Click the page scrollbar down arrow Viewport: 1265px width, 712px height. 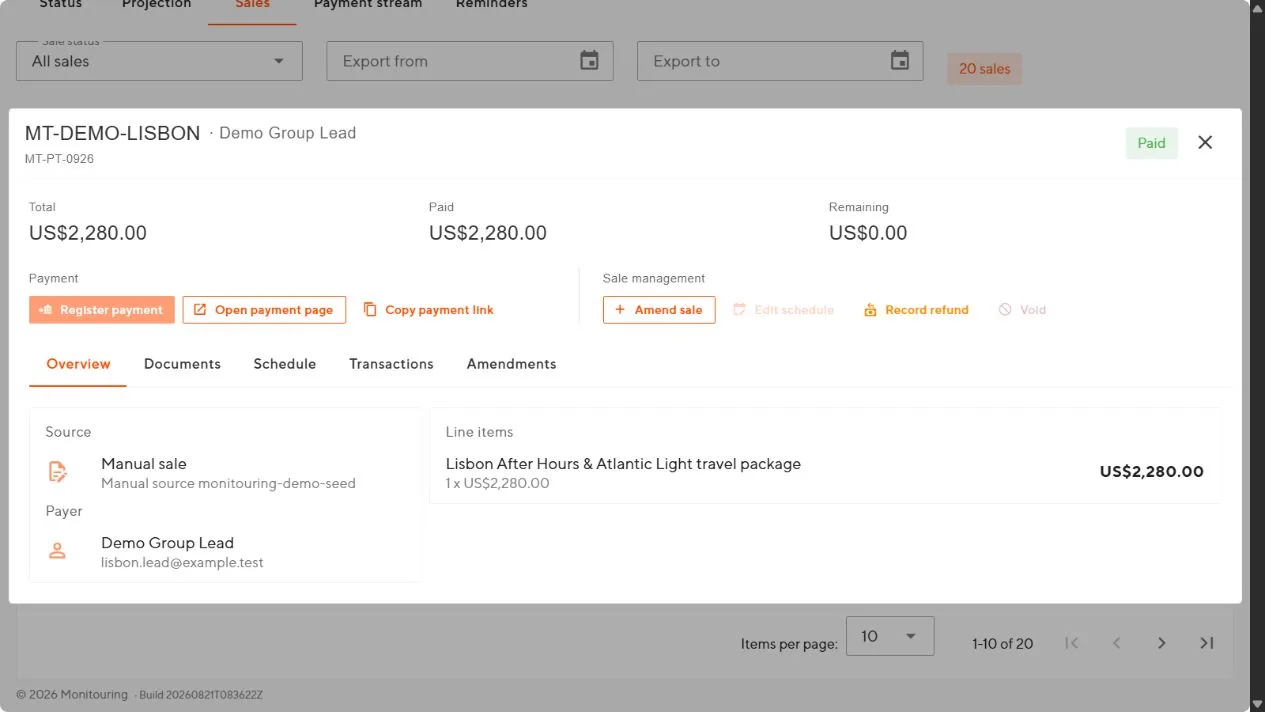(1257, 704)
